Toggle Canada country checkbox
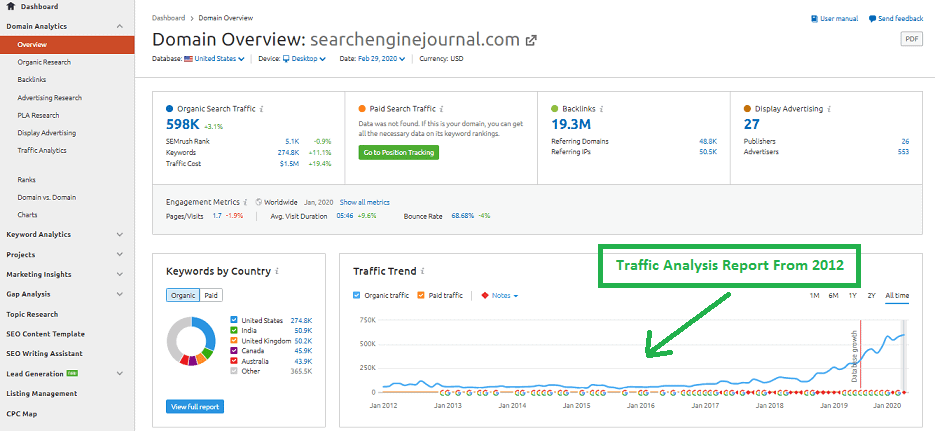Image resolution: width=935 pixels, height=431 pixels. click(x=234, y=351)
